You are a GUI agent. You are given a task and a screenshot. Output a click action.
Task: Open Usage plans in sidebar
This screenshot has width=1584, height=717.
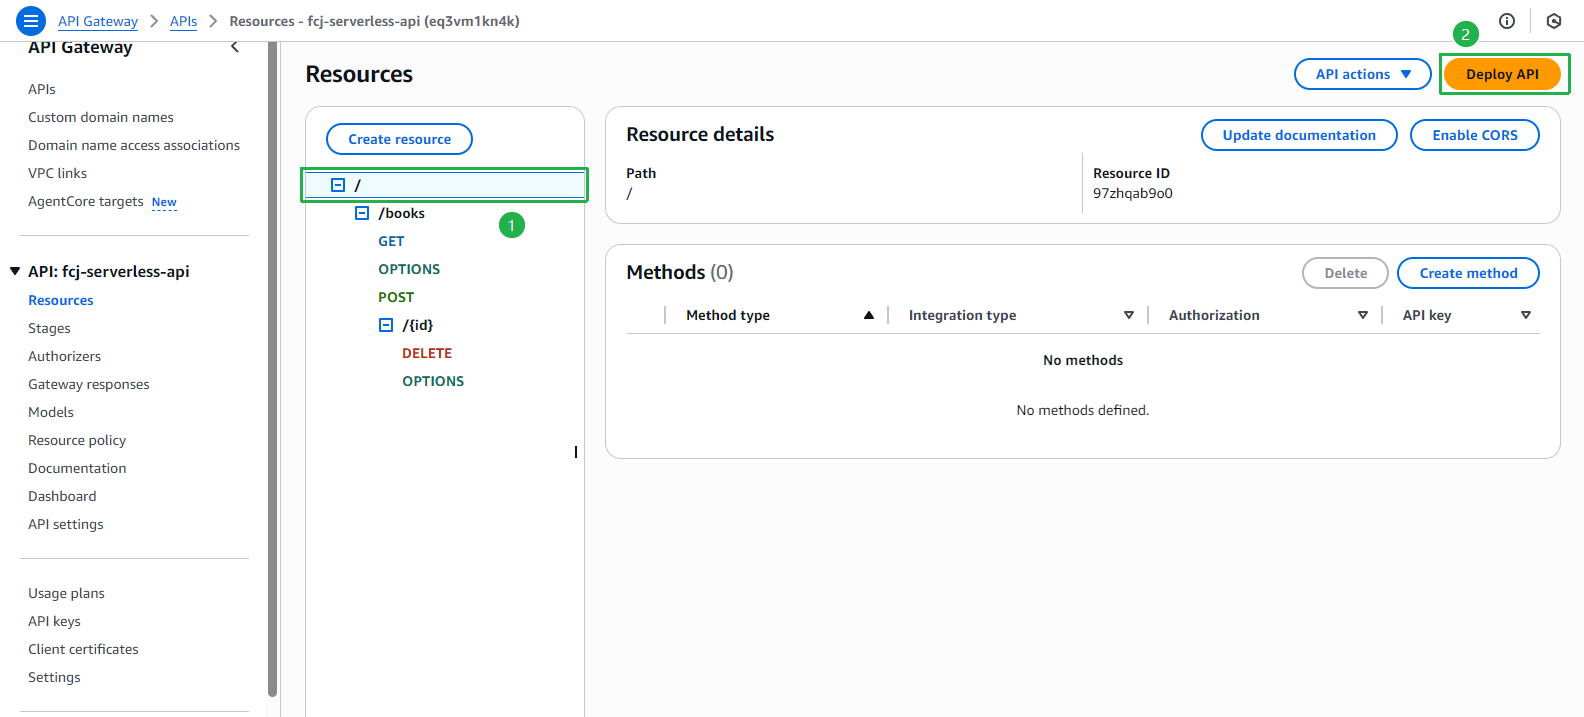(66, 593)
